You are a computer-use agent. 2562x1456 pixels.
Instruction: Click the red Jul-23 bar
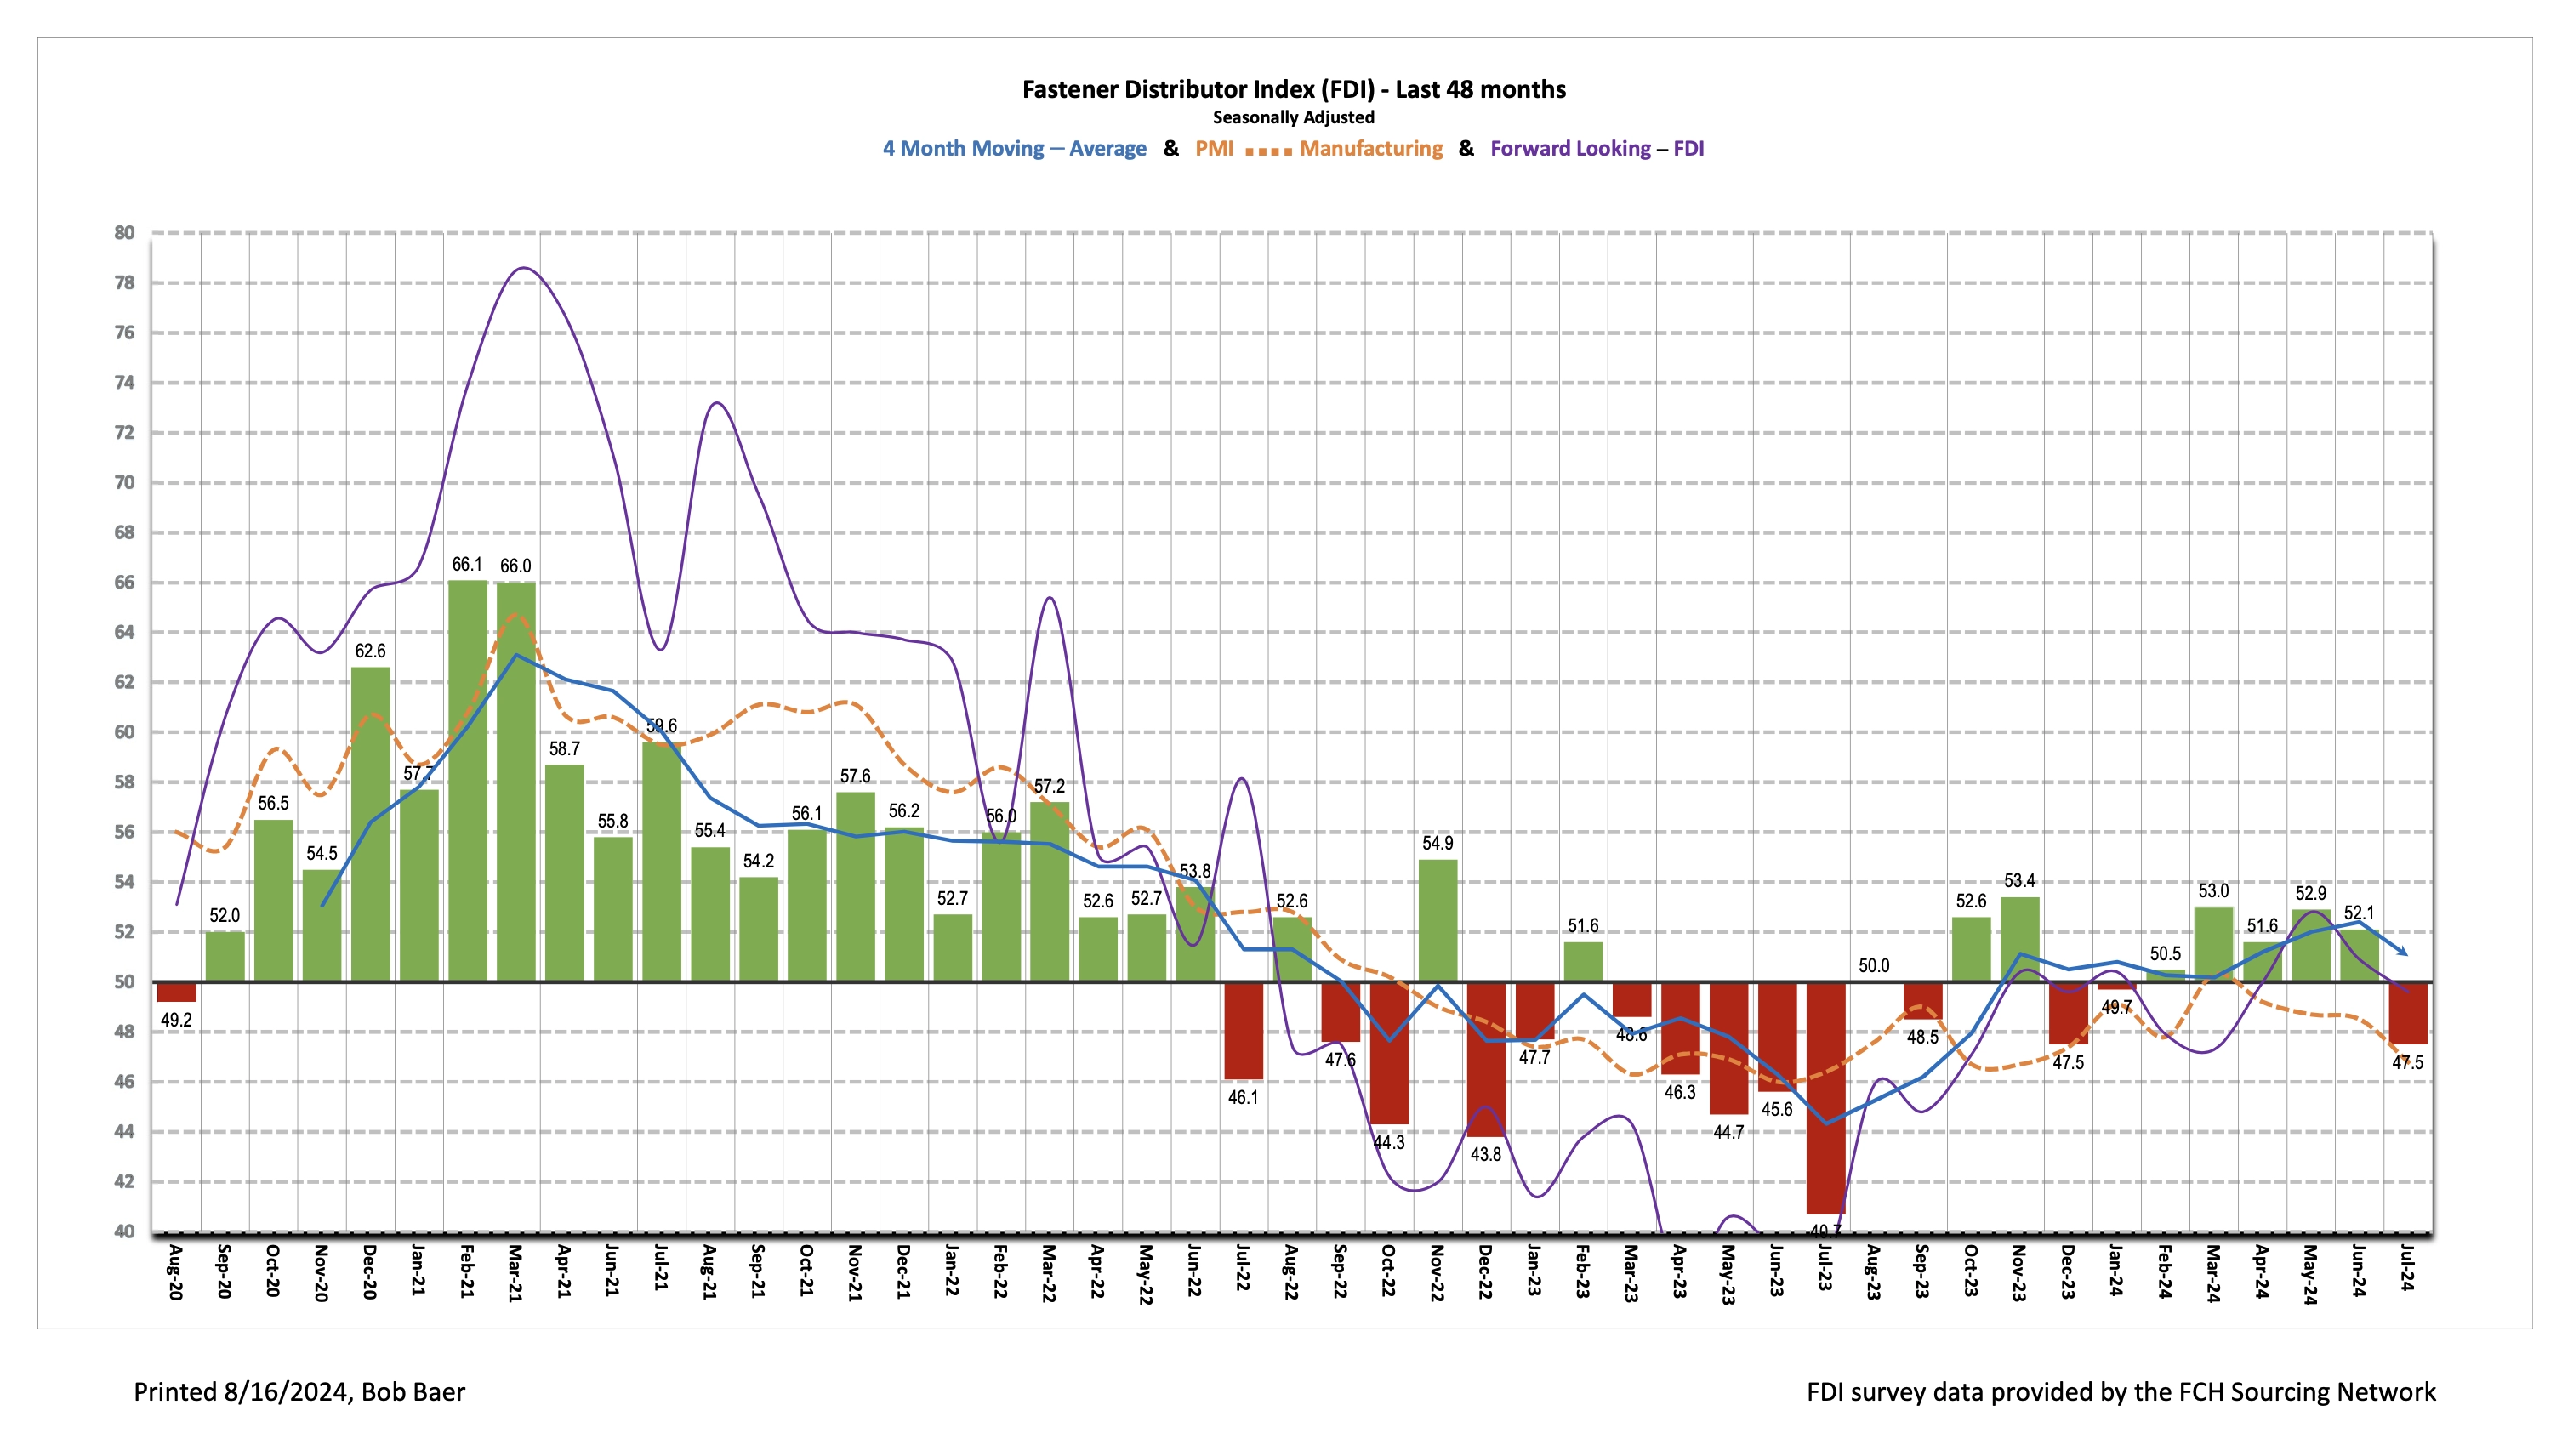coord(1825,1098)
